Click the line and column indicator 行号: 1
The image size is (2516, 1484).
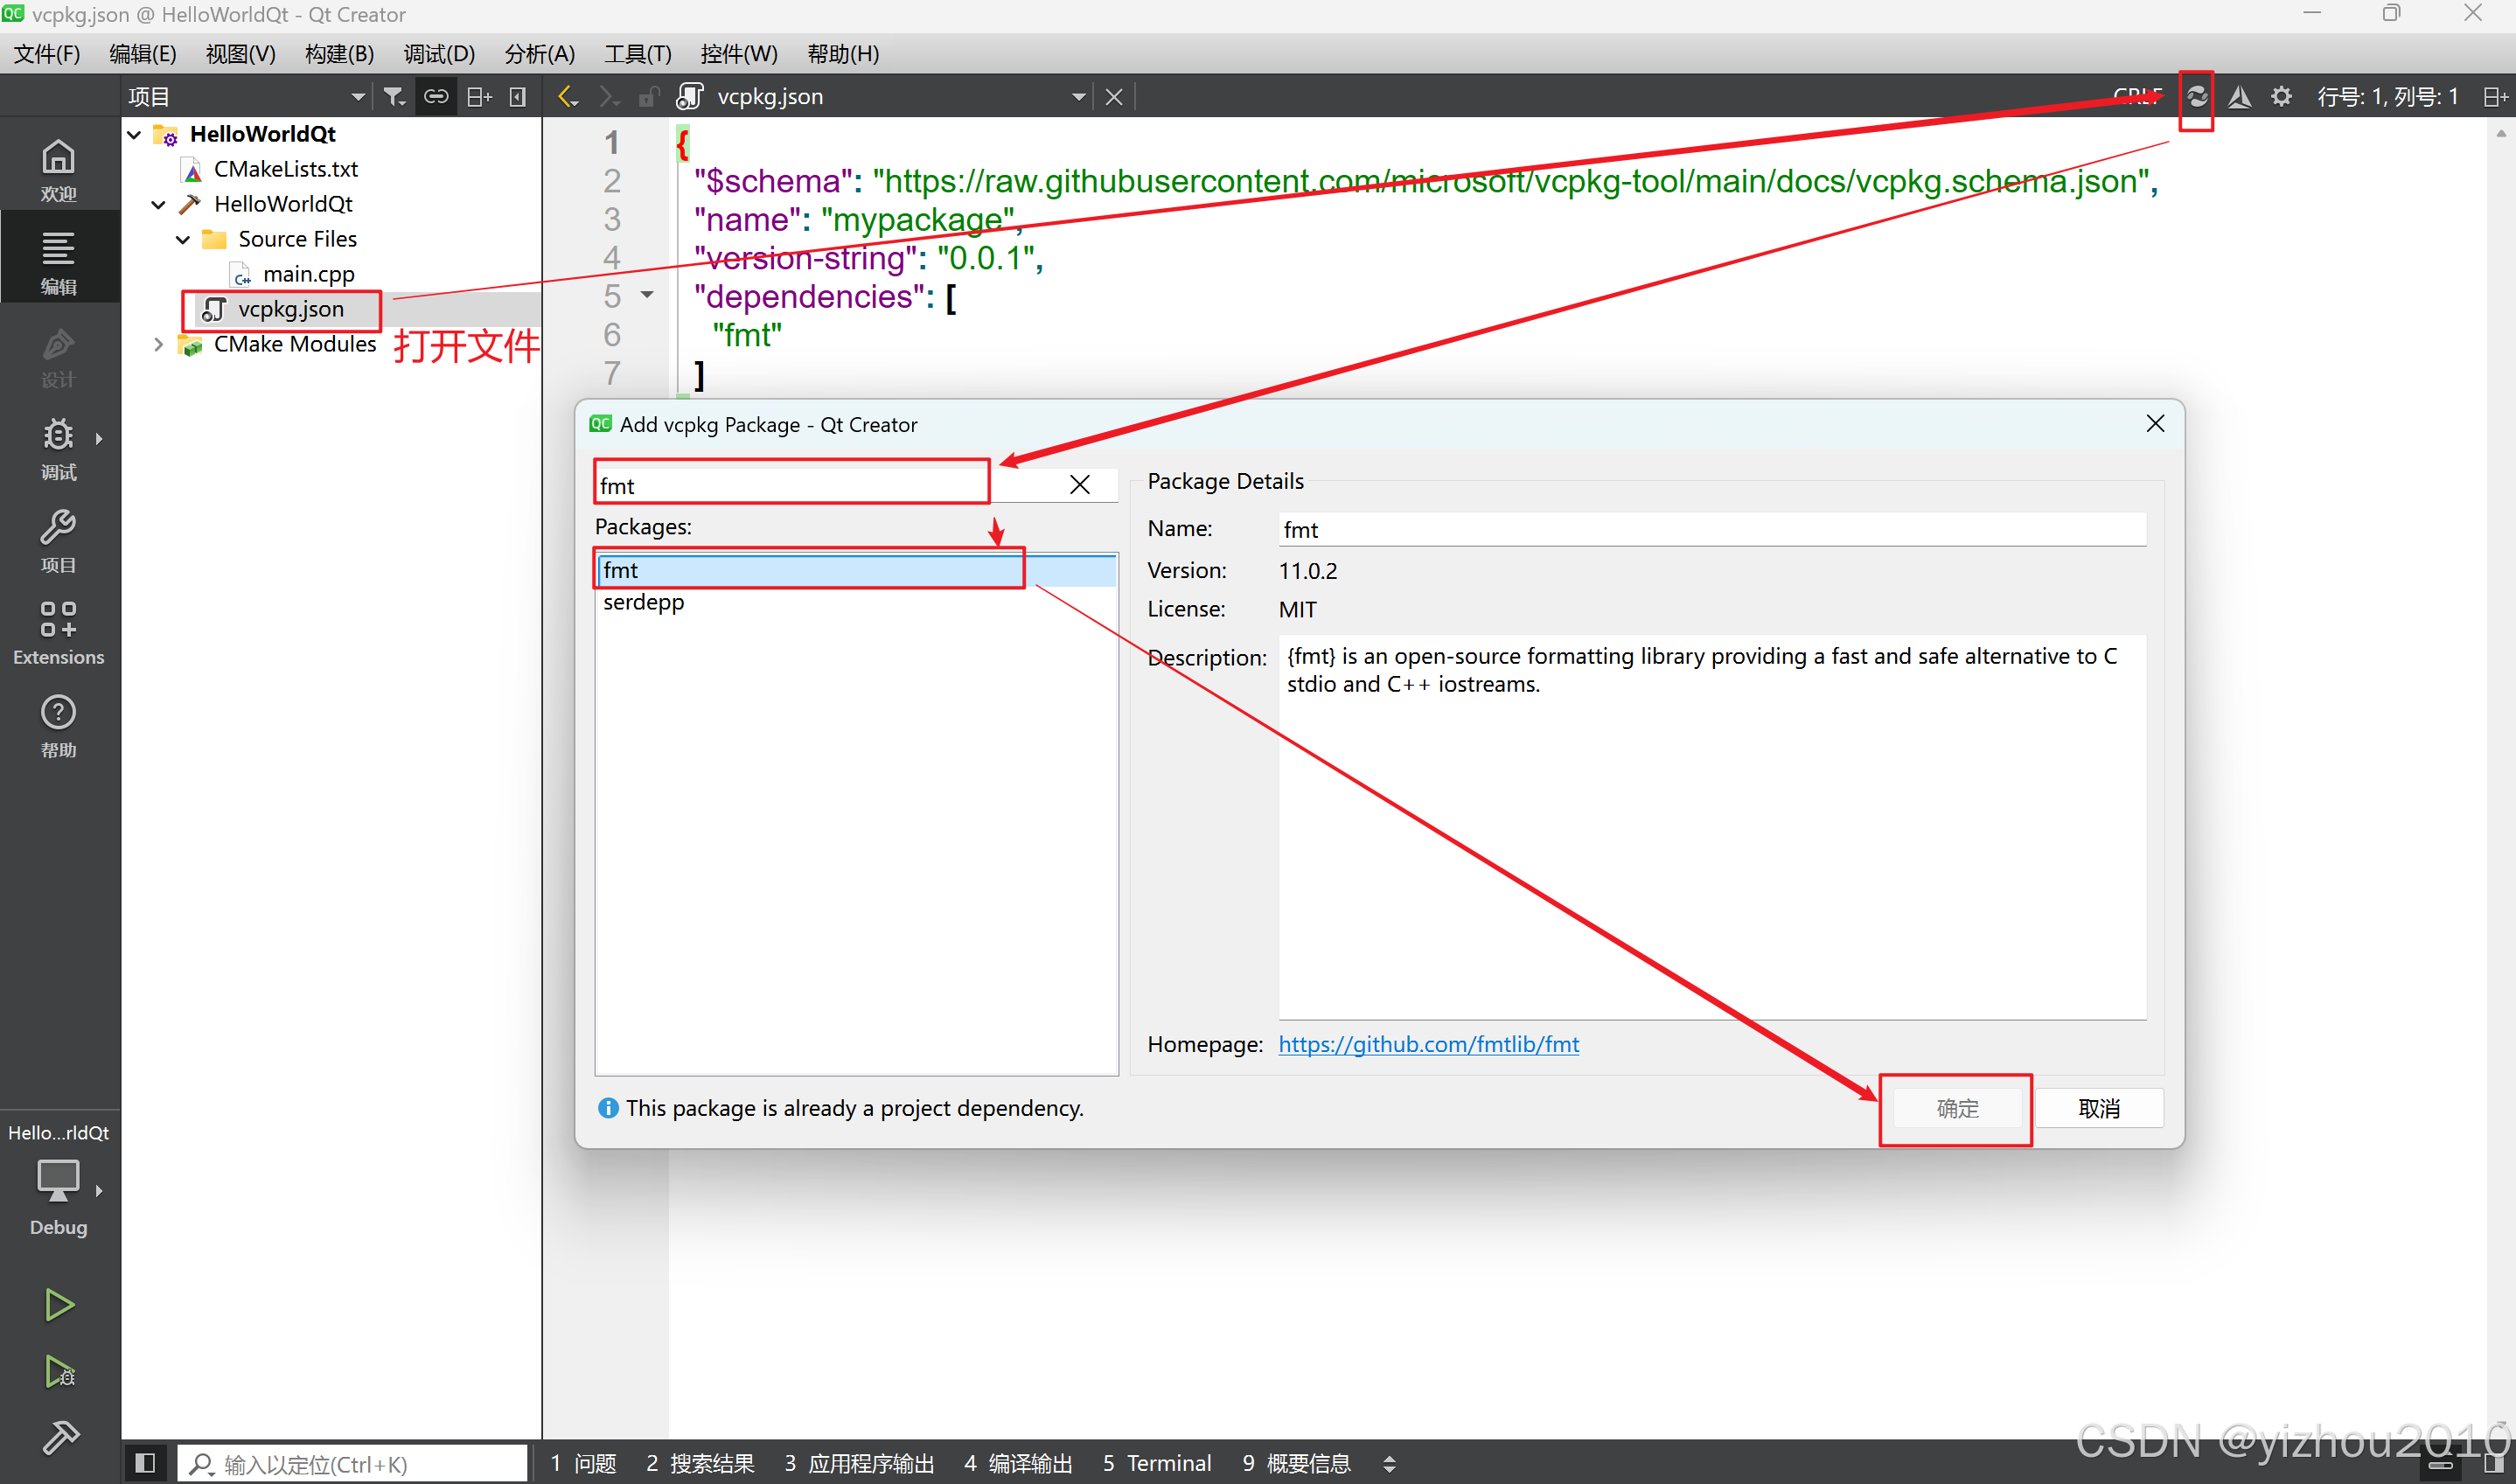[x=2388, y=96]
